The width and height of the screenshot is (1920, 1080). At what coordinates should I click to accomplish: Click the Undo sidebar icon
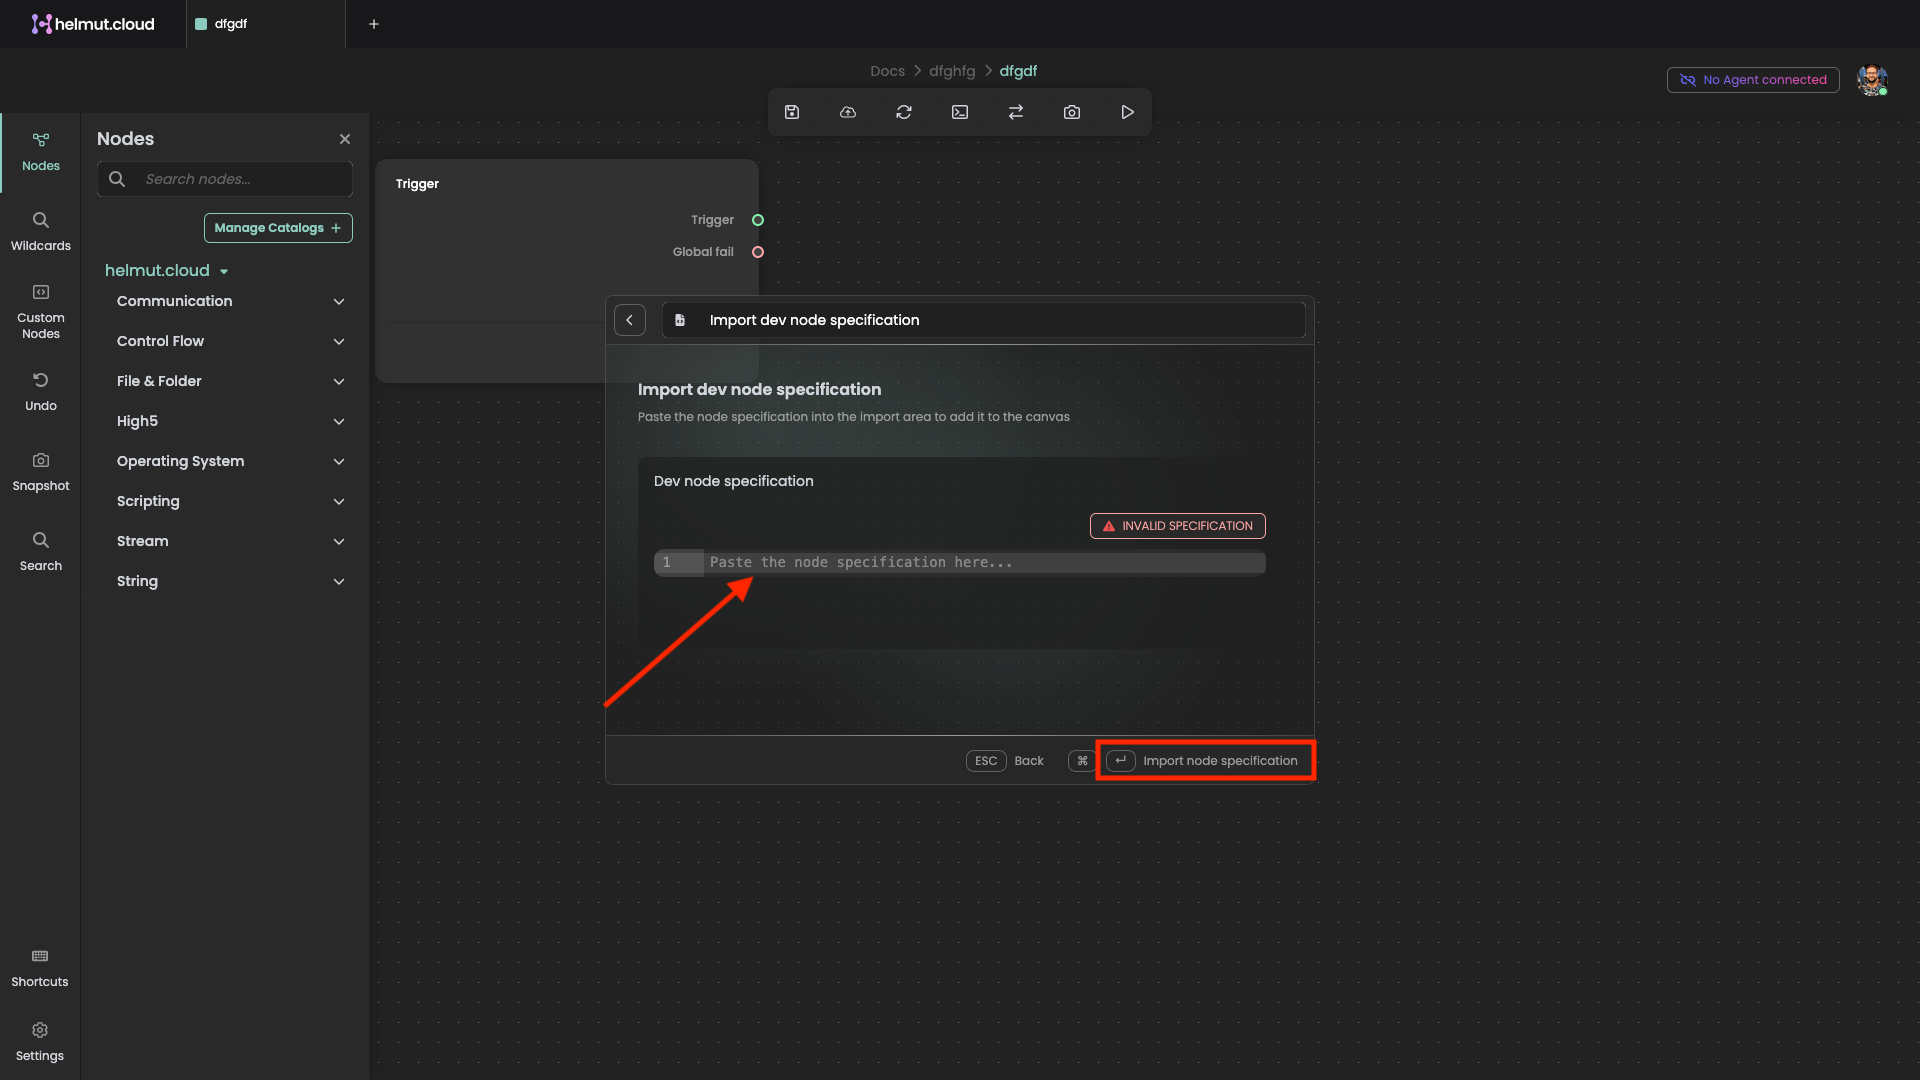coord(41,391)
